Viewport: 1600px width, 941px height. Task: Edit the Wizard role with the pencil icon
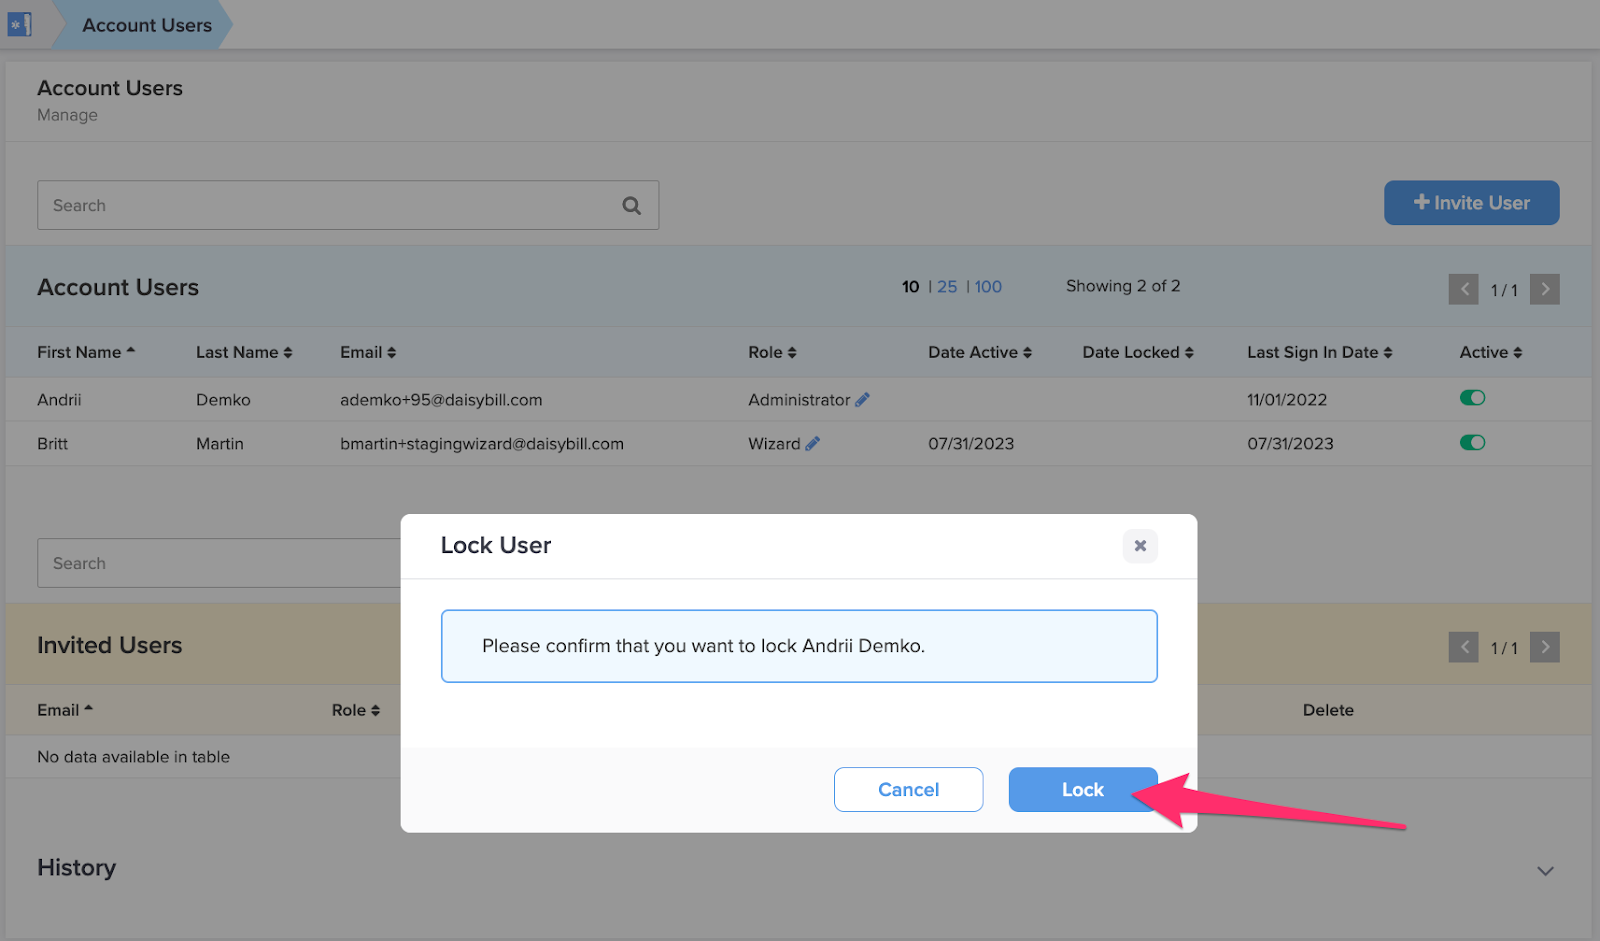click(x=813, y=443)
